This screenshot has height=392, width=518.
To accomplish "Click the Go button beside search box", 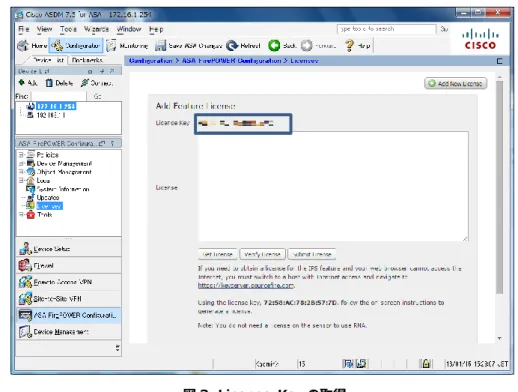I will click(x=444, y=29).
